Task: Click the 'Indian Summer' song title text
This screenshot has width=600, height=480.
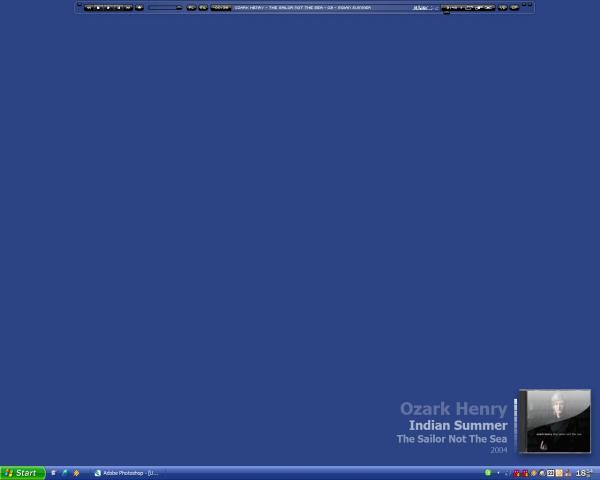Action: point(458,425)
